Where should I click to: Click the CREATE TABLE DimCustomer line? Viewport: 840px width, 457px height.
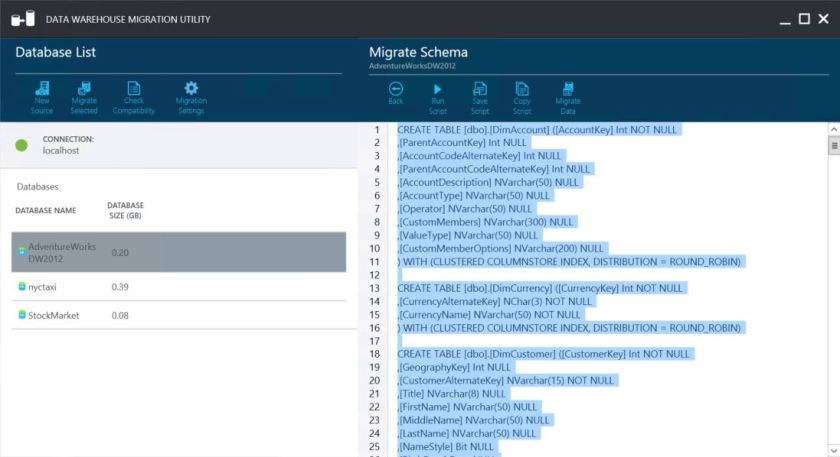point(543,354)
